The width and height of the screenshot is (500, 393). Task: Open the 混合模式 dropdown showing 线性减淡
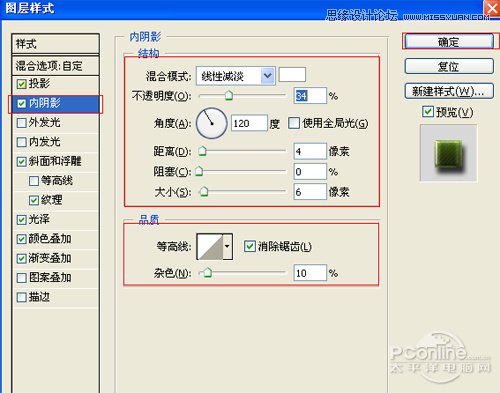(x=236, y=76)
